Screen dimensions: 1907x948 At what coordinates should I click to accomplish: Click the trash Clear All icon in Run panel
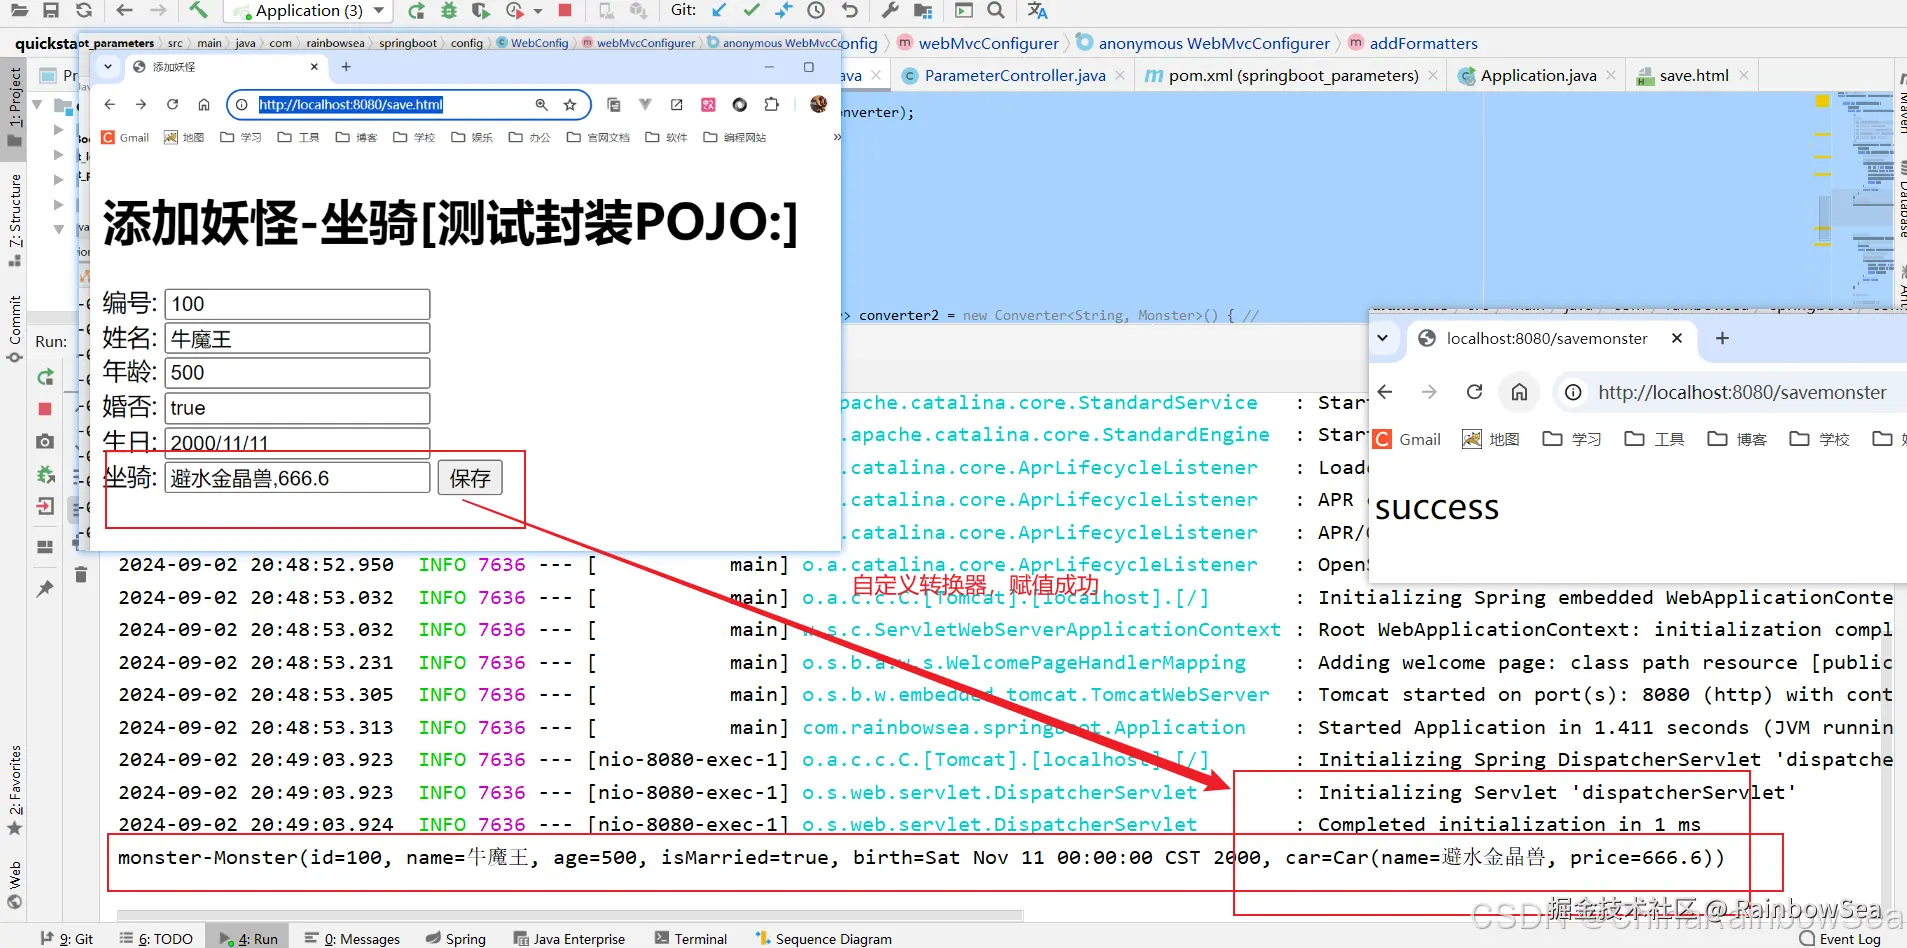(81, 574)
